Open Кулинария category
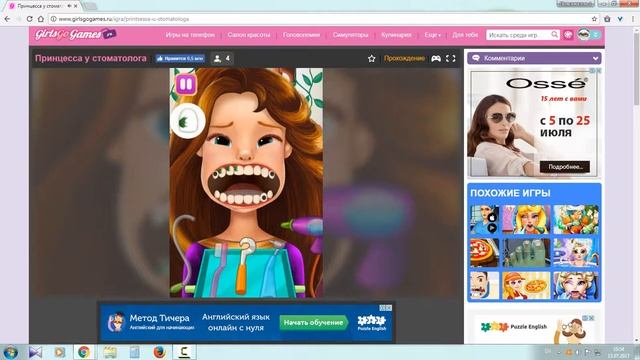This screenshot has width=640, height=360. 396,35
